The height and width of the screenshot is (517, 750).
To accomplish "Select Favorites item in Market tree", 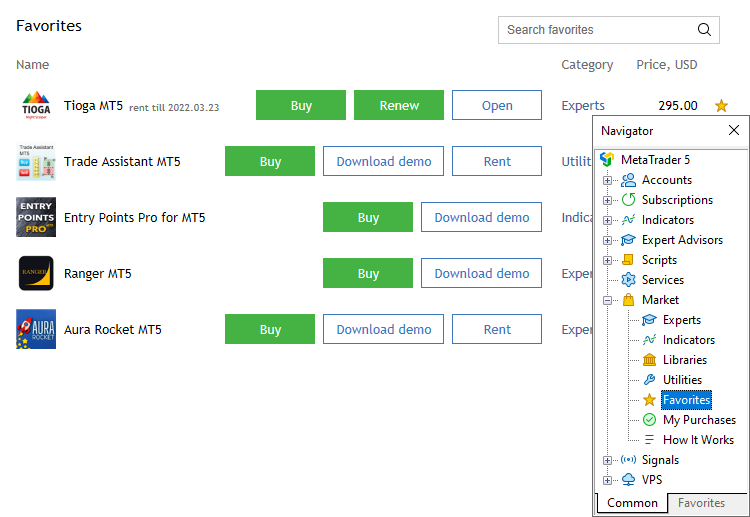I will click(x=686, y=400).
